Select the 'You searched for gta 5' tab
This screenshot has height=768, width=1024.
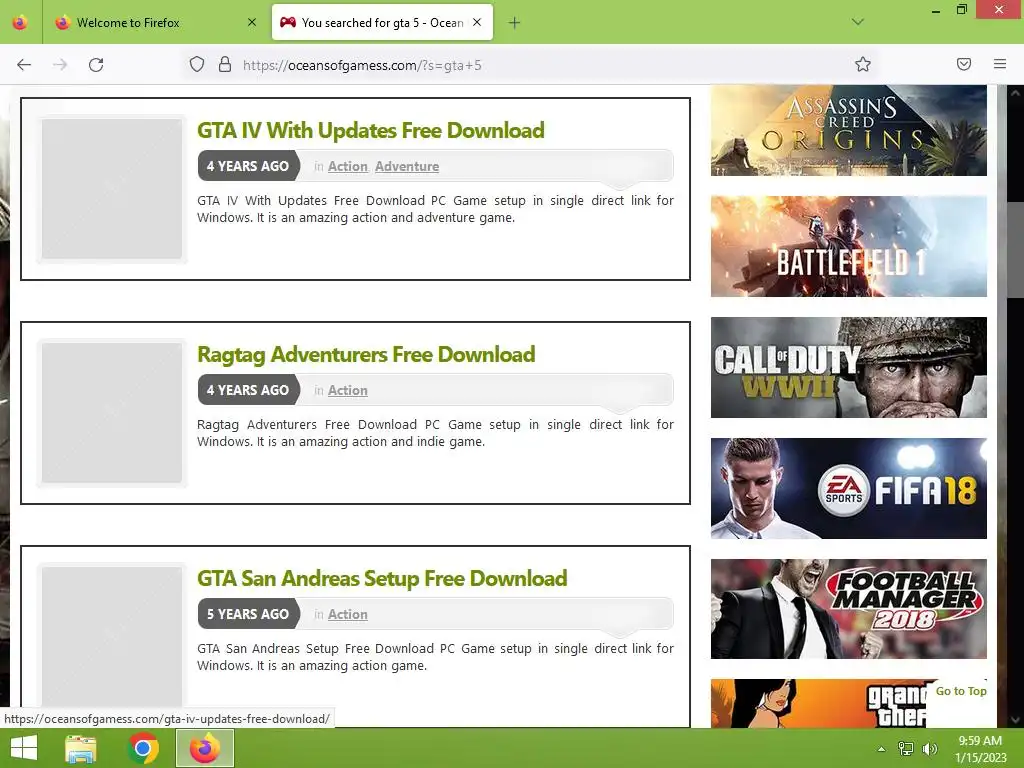[x=382, y=23]
